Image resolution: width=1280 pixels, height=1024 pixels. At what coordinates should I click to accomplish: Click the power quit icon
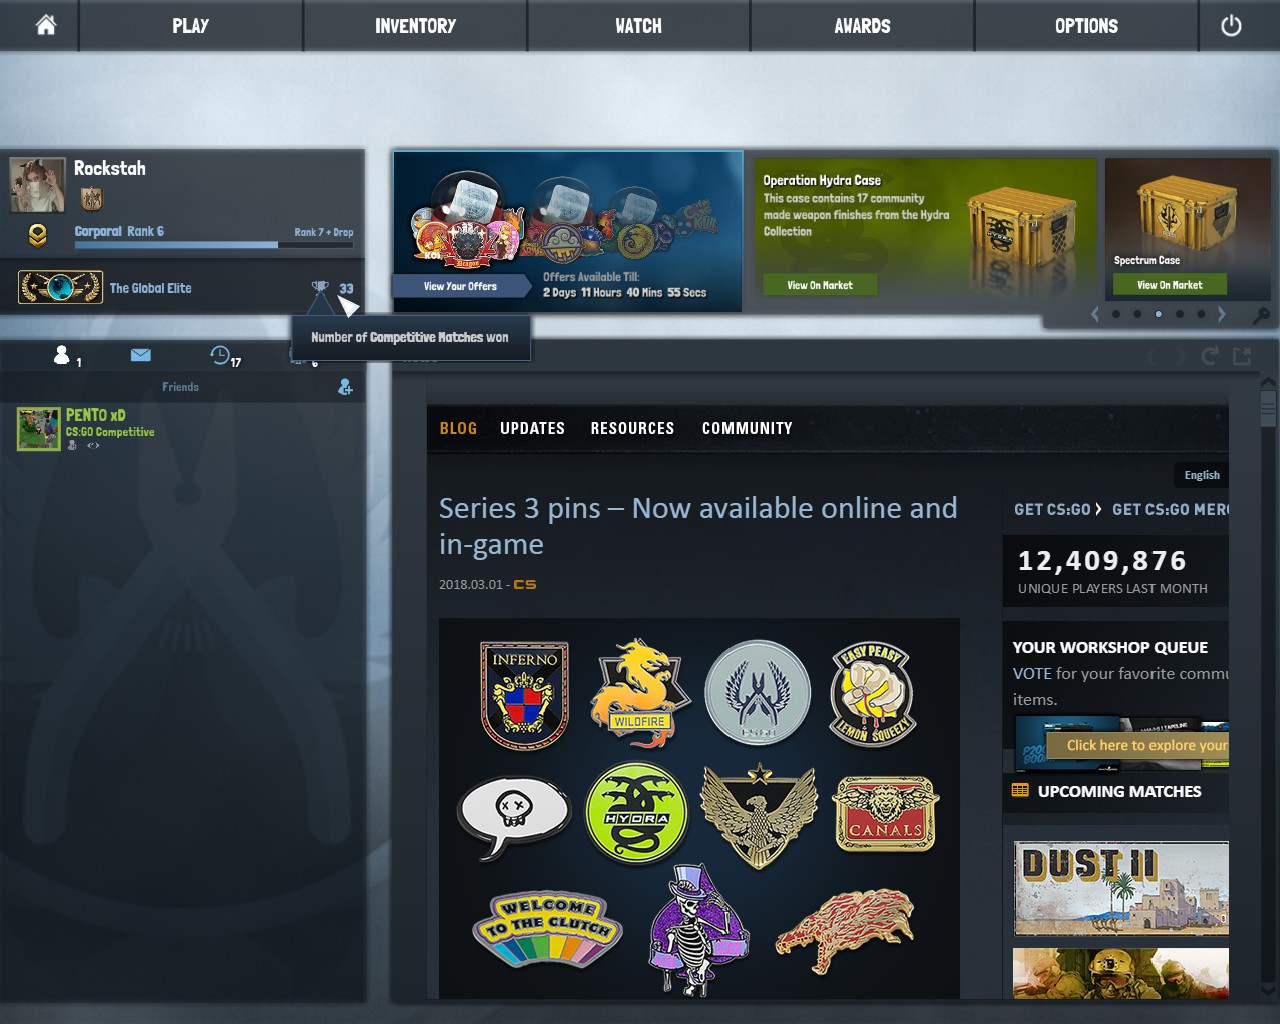coord(1231,25)
